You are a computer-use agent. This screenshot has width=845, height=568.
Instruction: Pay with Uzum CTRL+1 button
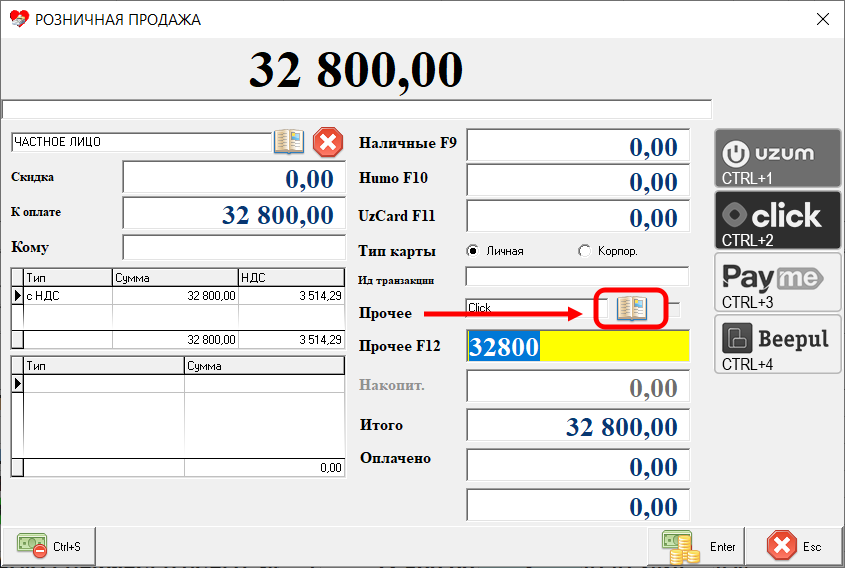click(778, 158)
